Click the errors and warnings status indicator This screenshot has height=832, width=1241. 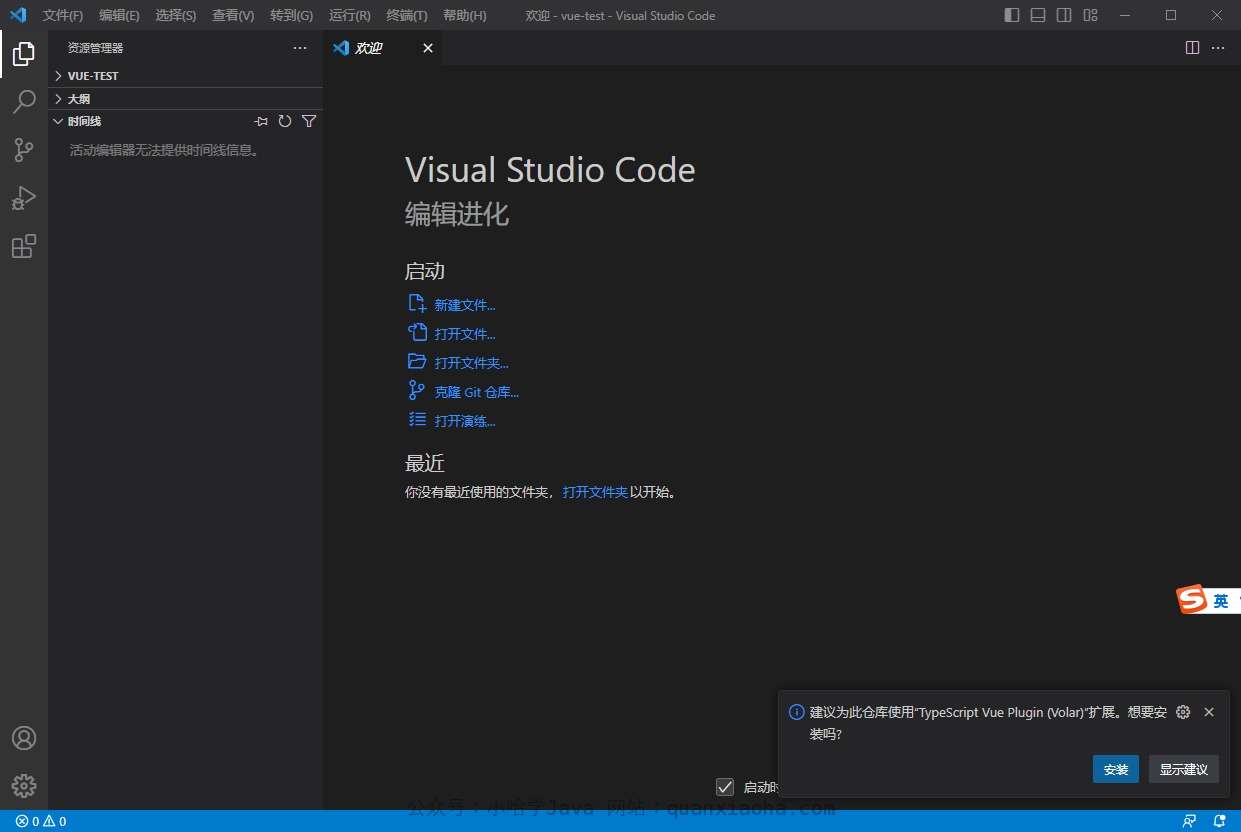point(41,821)
